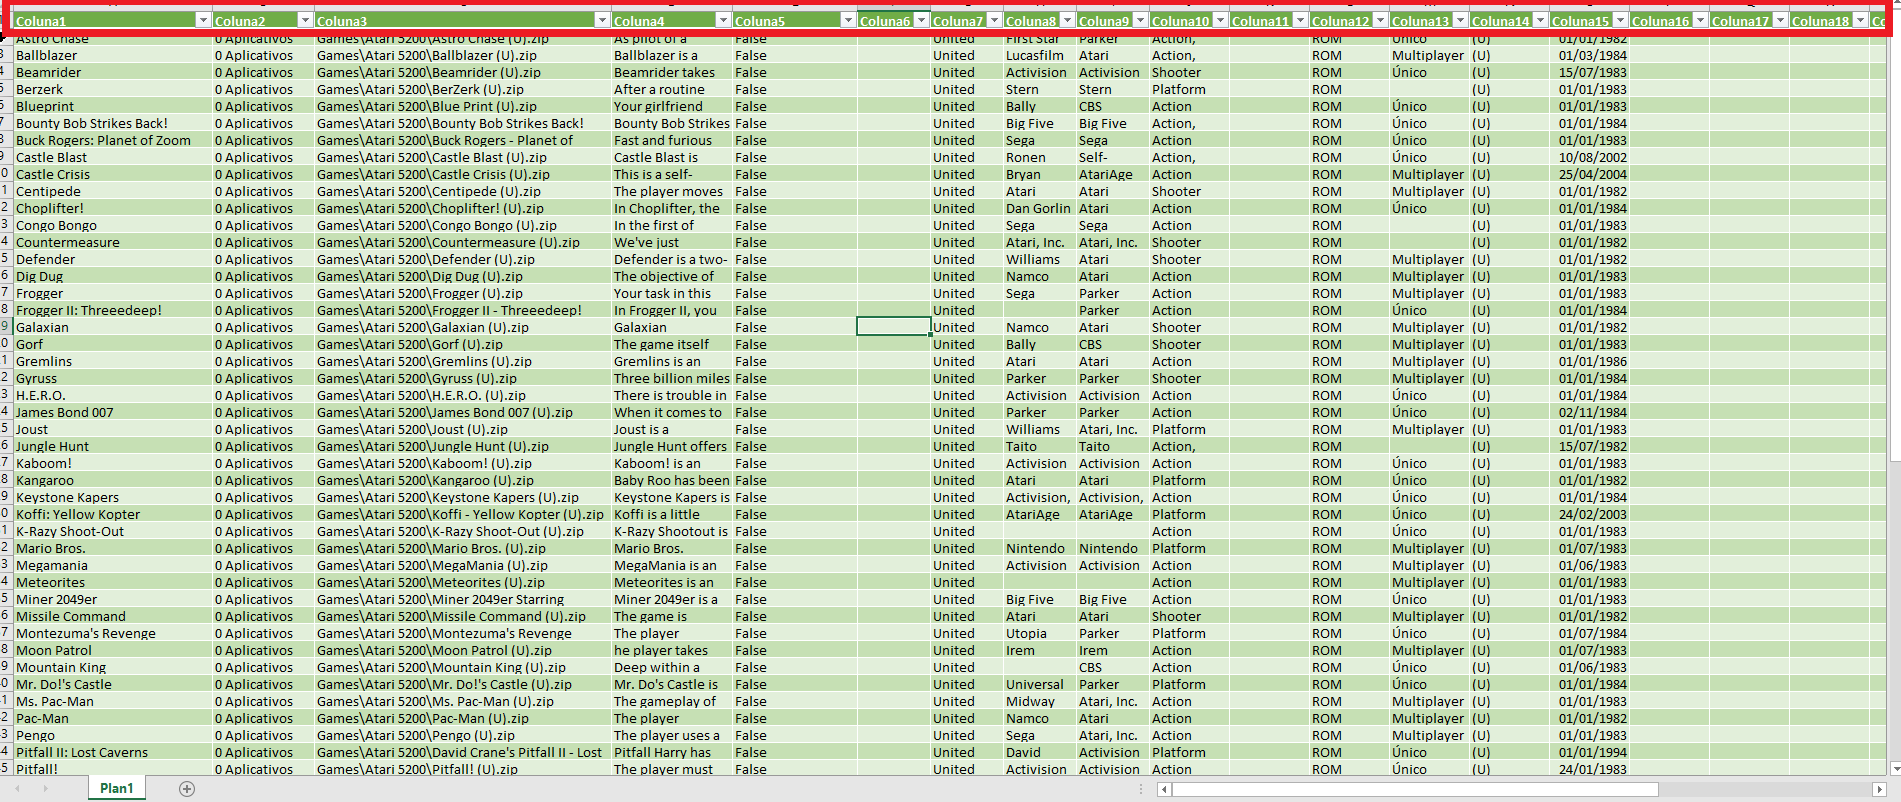This screenshot has height=802, width=1901.
Task: Select the date cell "10/08/2002"
Action: point(1589,157)
